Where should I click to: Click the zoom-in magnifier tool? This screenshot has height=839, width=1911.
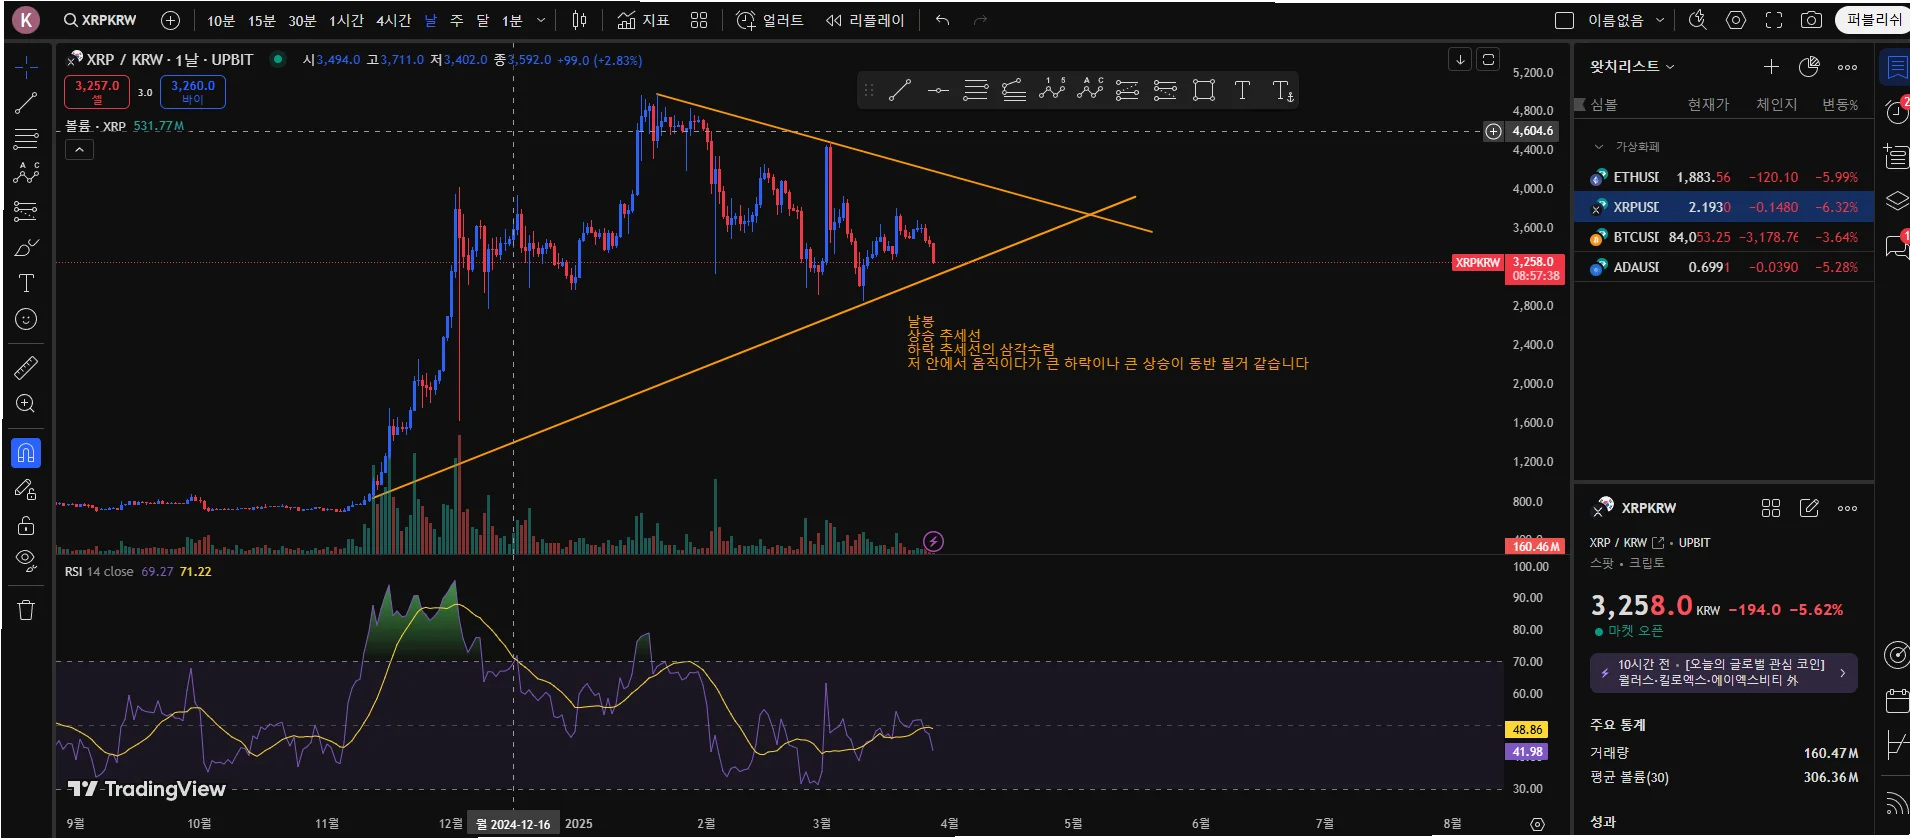pos(26,404)
